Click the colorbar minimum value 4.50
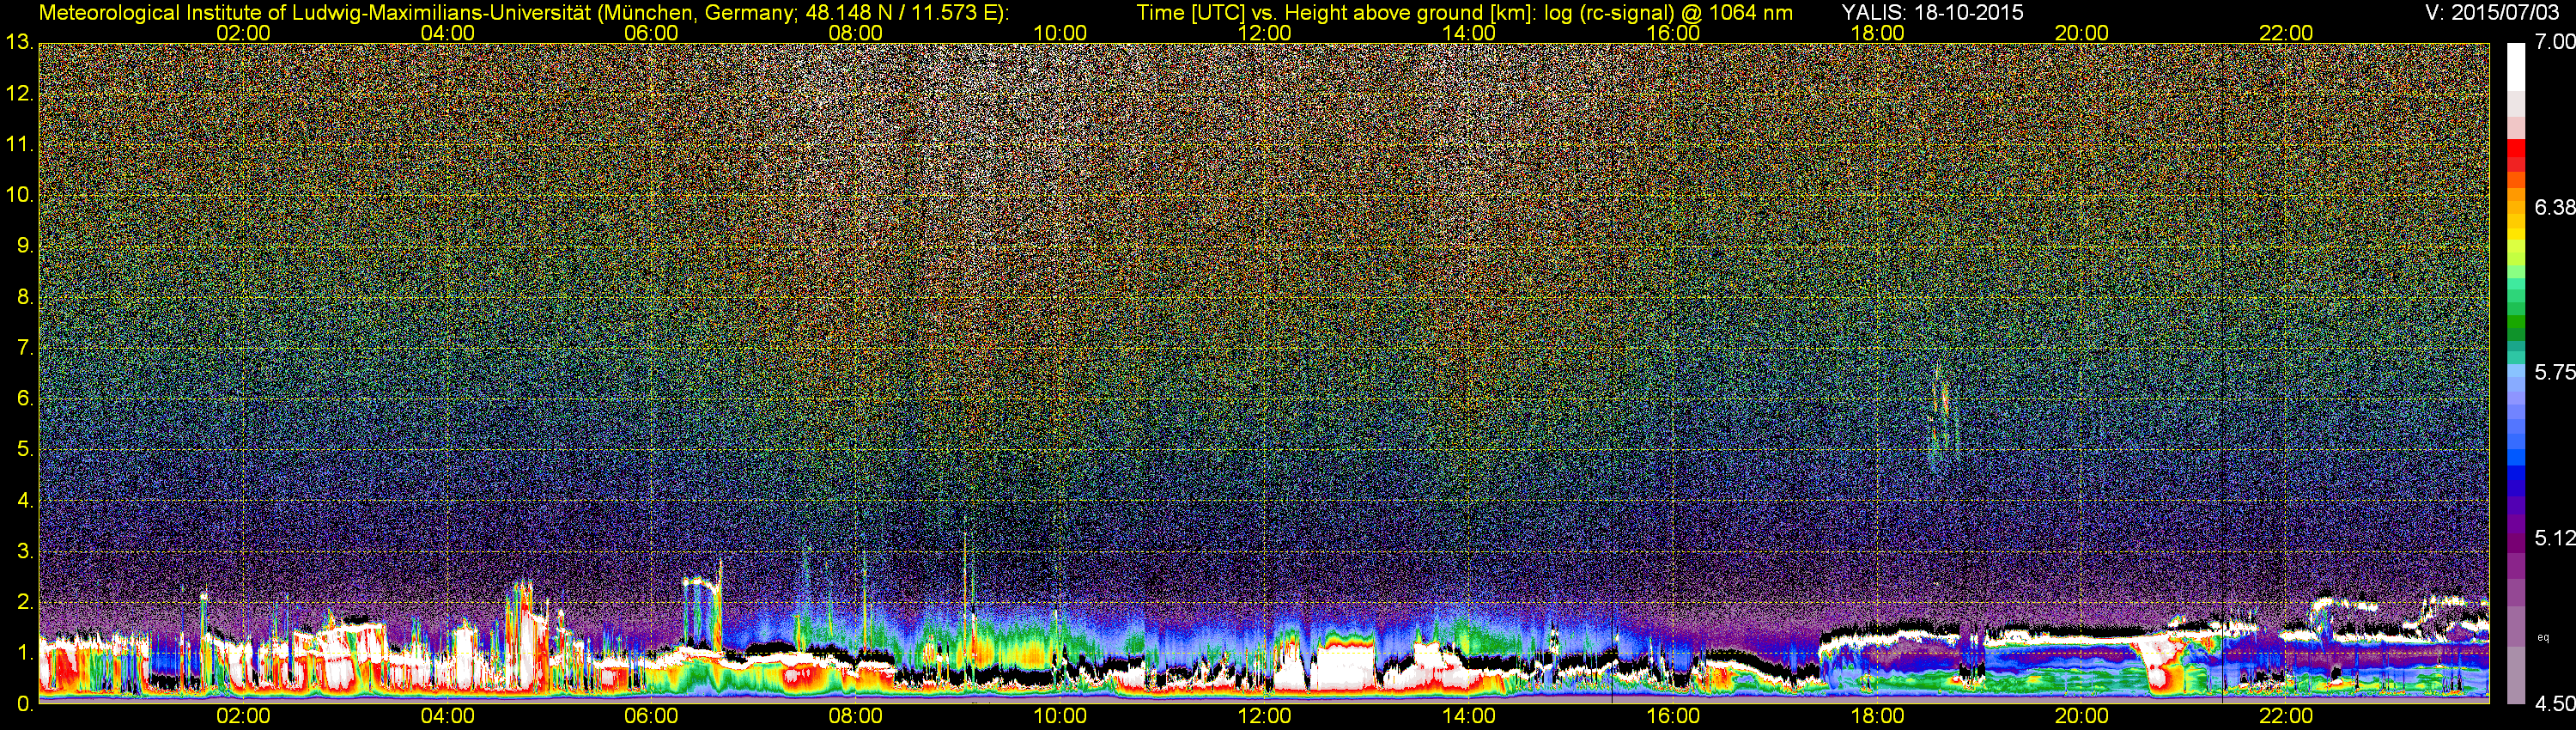The width and height of the screenshot is (2576, 730). pyautogui.click(x=2554, y=704)
